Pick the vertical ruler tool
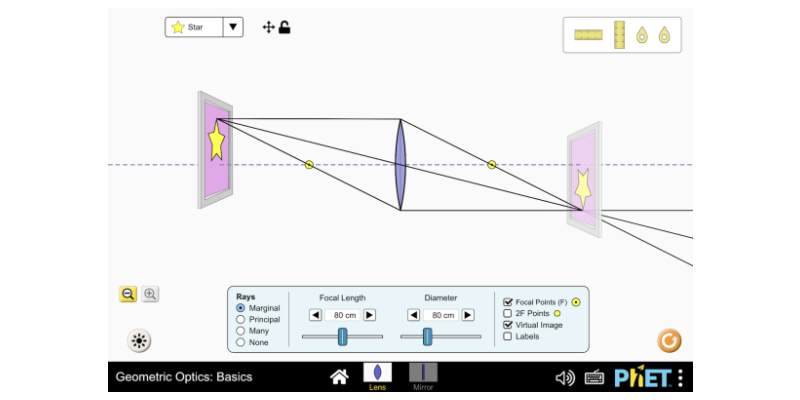 tap(619, 35)
